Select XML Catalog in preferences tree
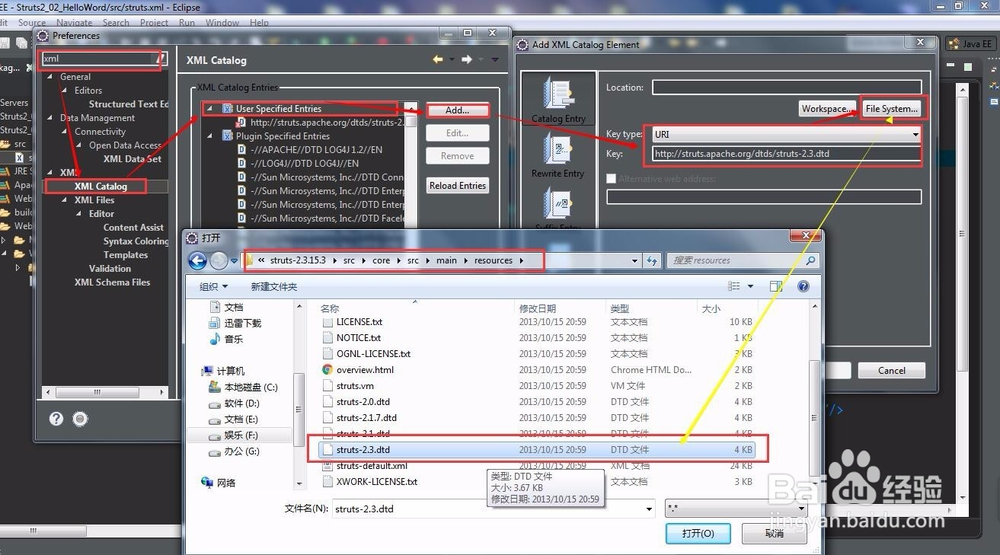 coord(101,186)
